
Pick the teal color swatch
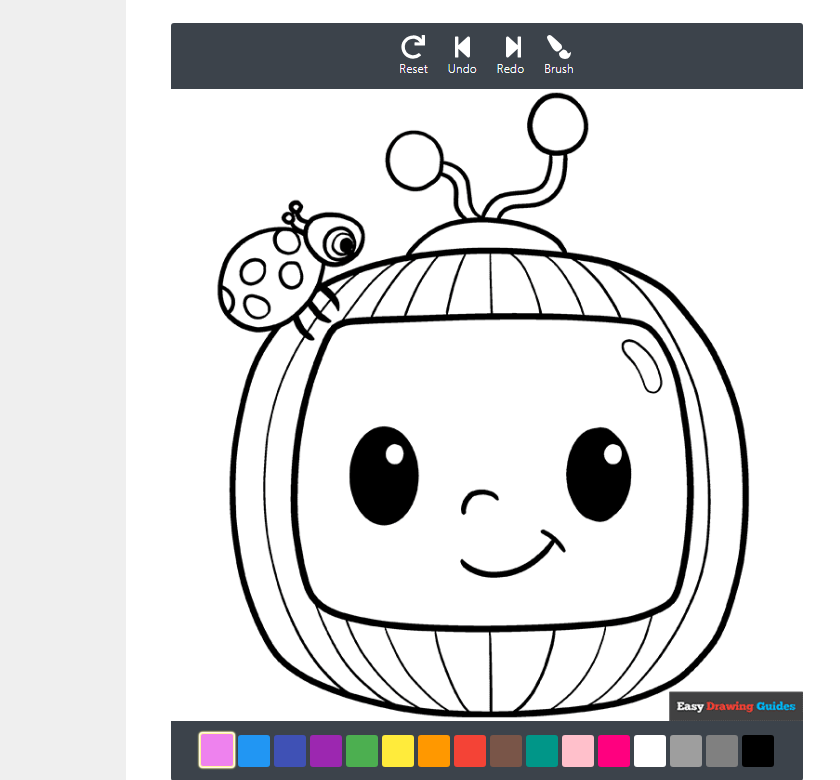542,750
